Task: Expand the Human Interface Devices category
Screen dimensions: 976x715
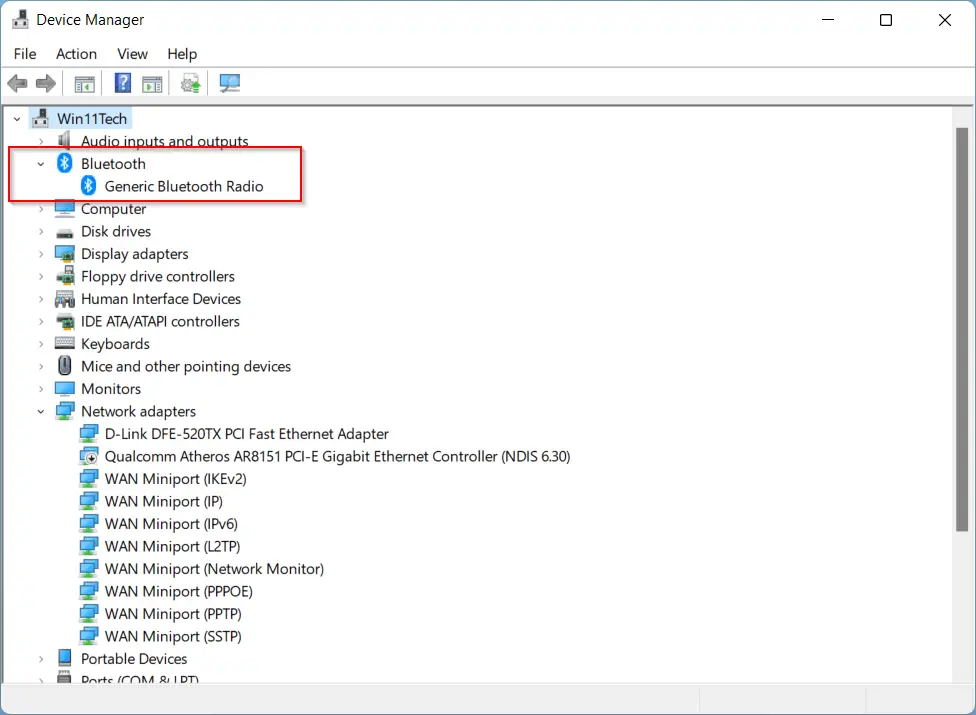Action: click(41, 299)
